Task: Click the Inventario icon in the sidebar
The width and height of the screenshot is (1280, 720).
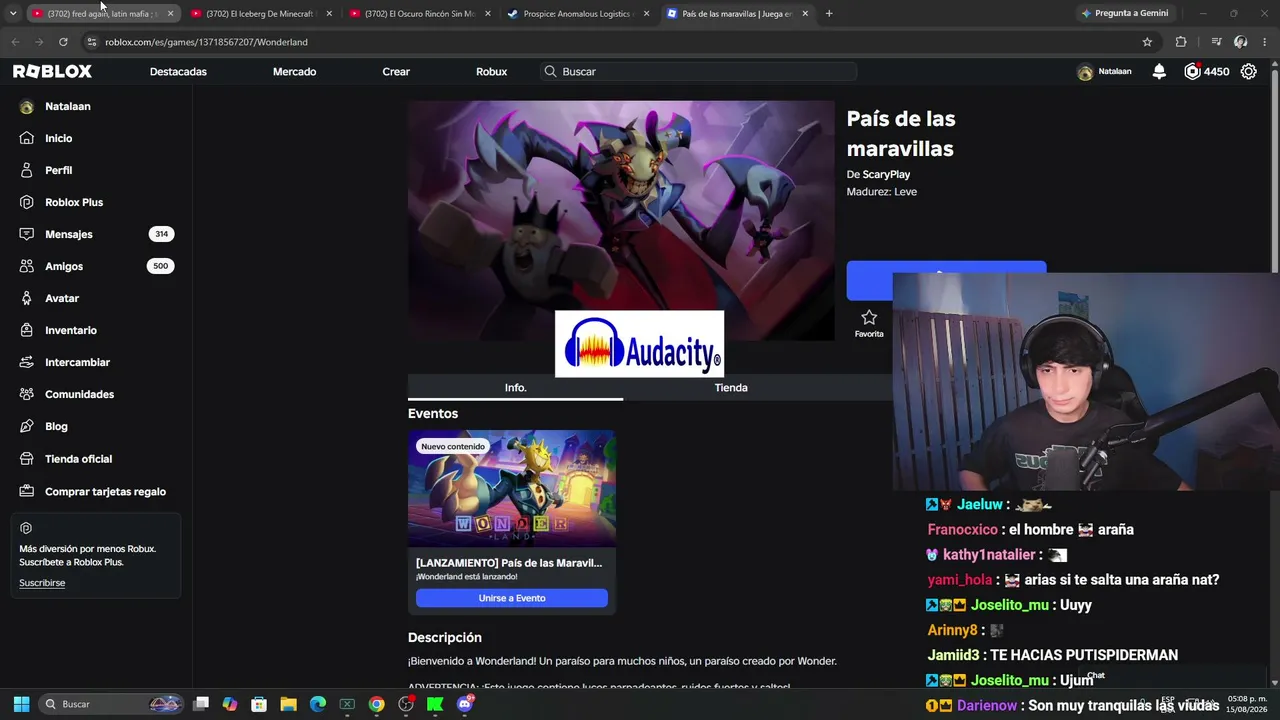Action: (x=27, y=330)
